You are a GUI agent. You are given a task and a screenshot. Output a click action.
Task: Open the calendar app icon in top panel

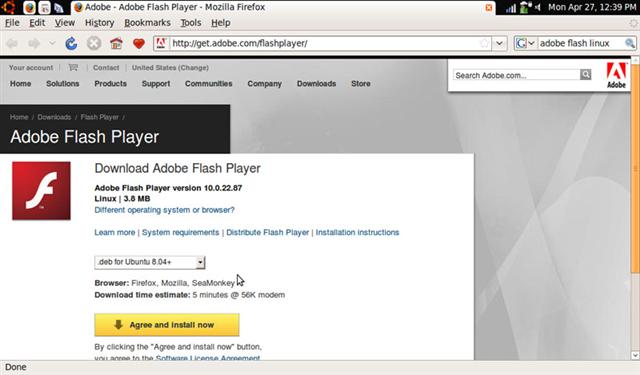[x=44, y=7]
